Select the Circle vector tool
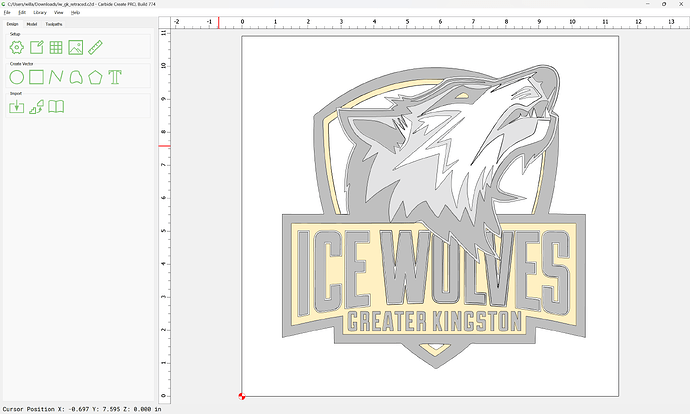This screenshot has height=414, width=690. click(17, 77)
